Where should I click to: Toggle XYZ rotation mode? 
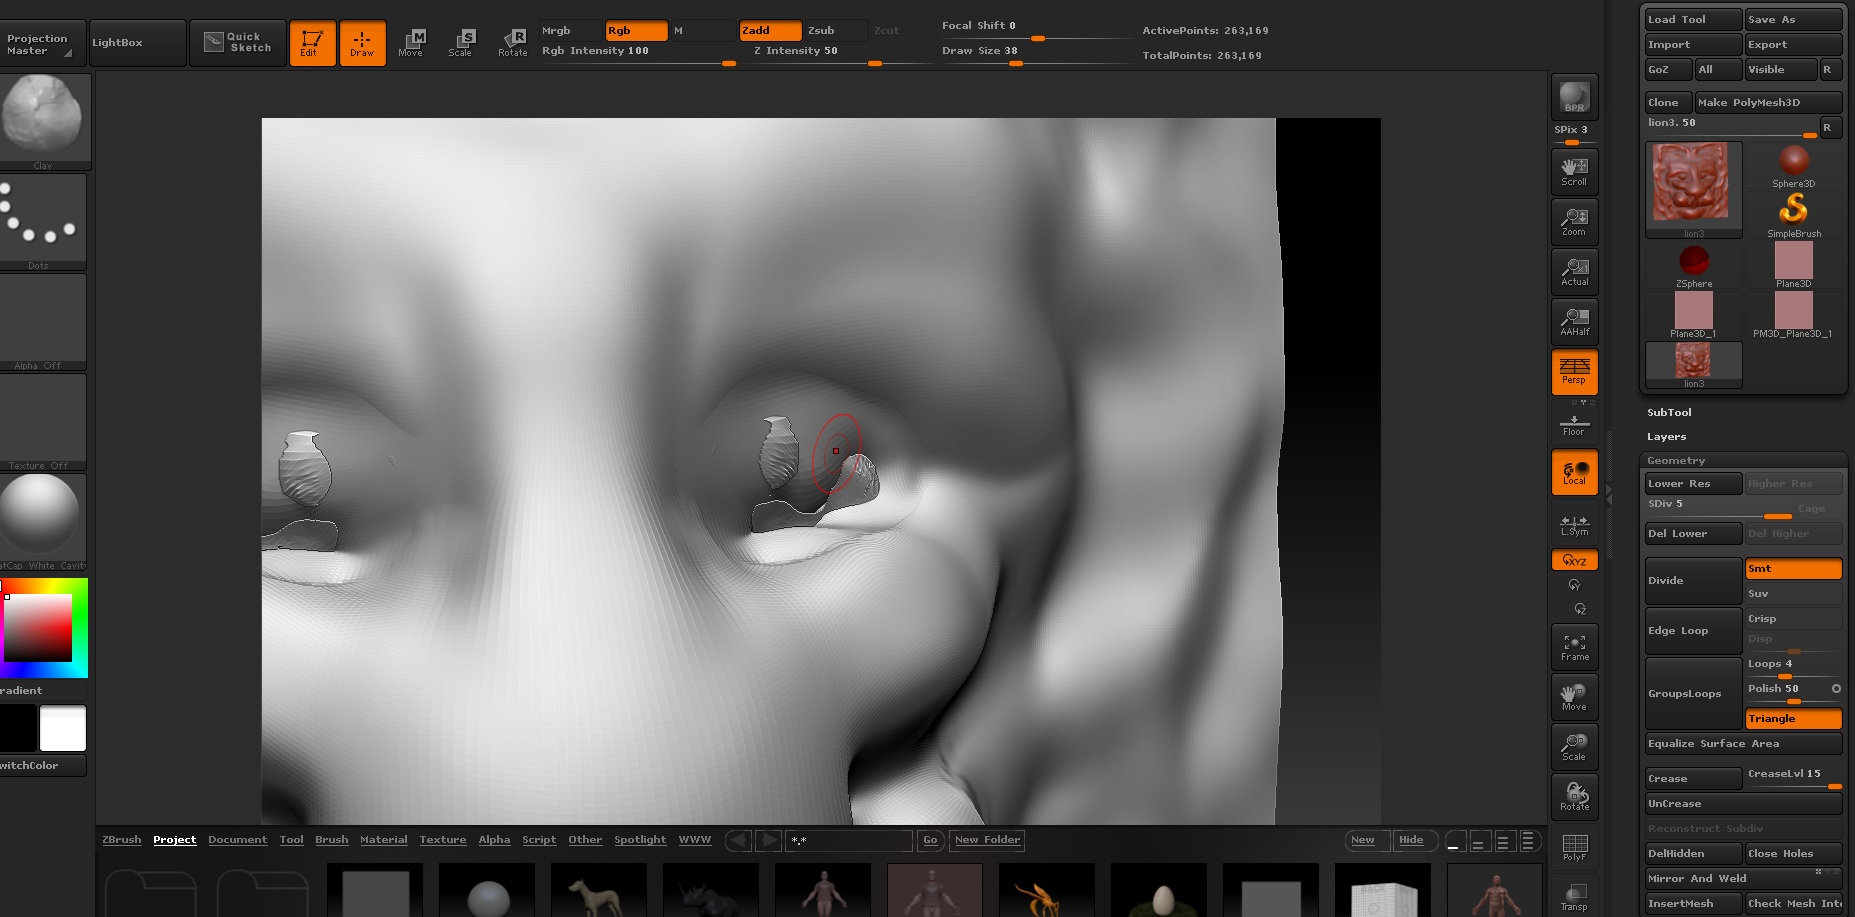pyautogui.click(x=1574, y=560)
